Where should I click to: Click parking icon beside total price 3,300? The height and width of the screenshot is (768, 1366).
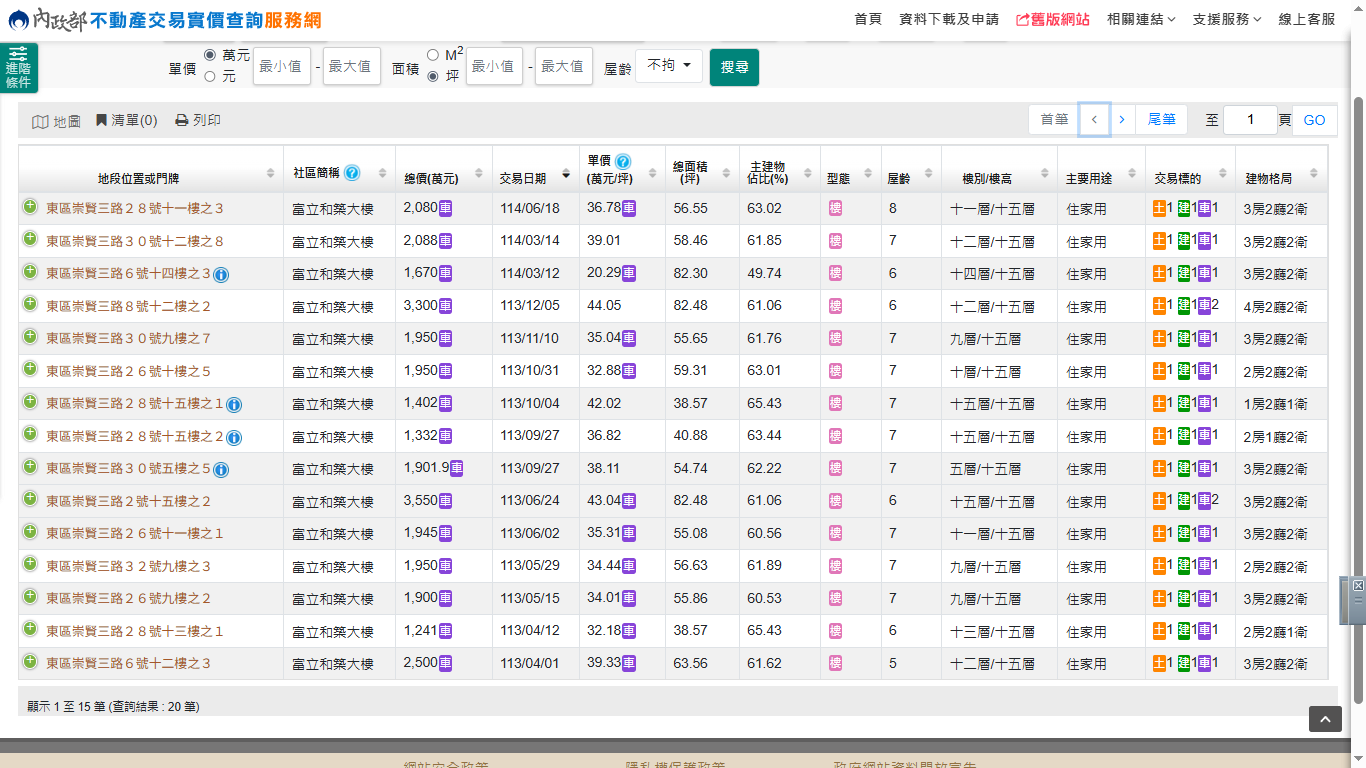pyautogui.click(x=445, y=306)
